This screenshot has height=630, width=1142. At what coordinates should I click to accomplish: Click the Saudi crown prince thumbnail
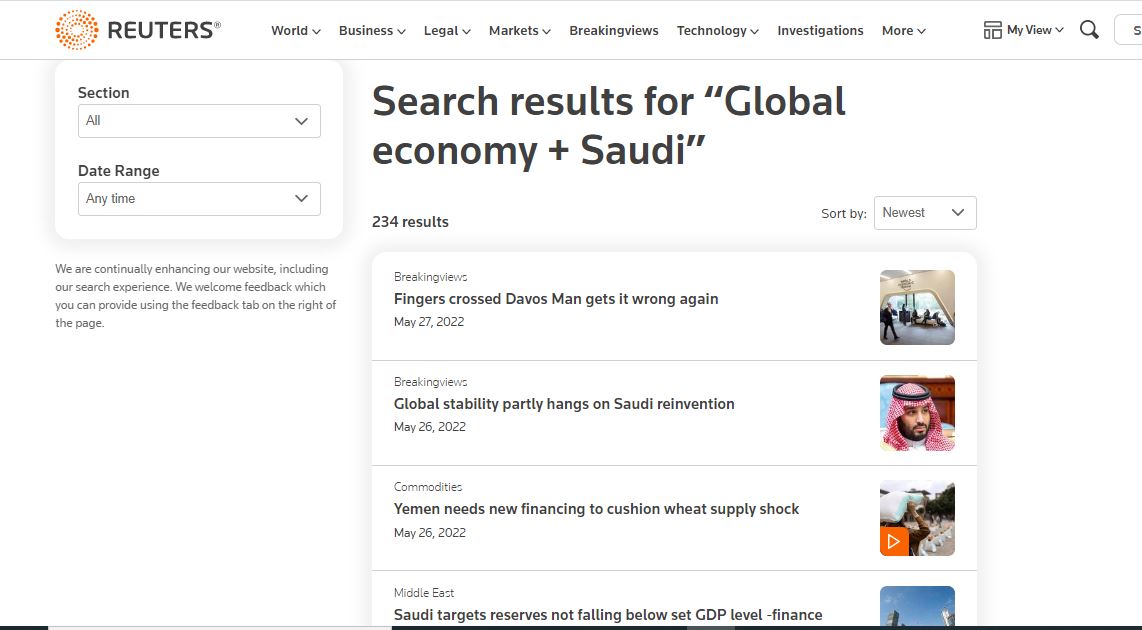point(917,413)
